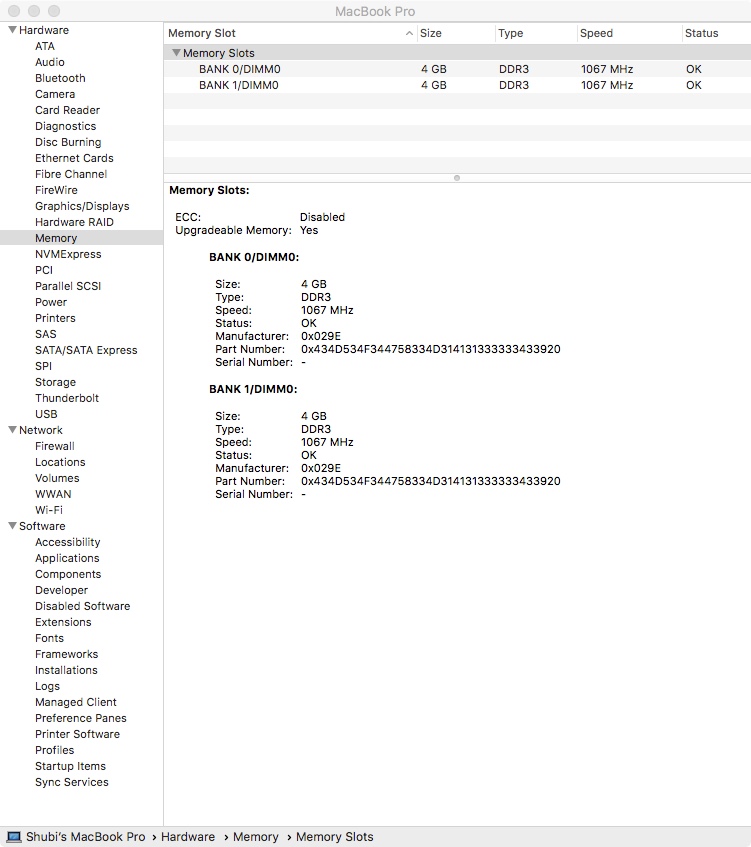Select Hardware RAID entry
This screenshot has height=847, width=751.
[74, 222]
